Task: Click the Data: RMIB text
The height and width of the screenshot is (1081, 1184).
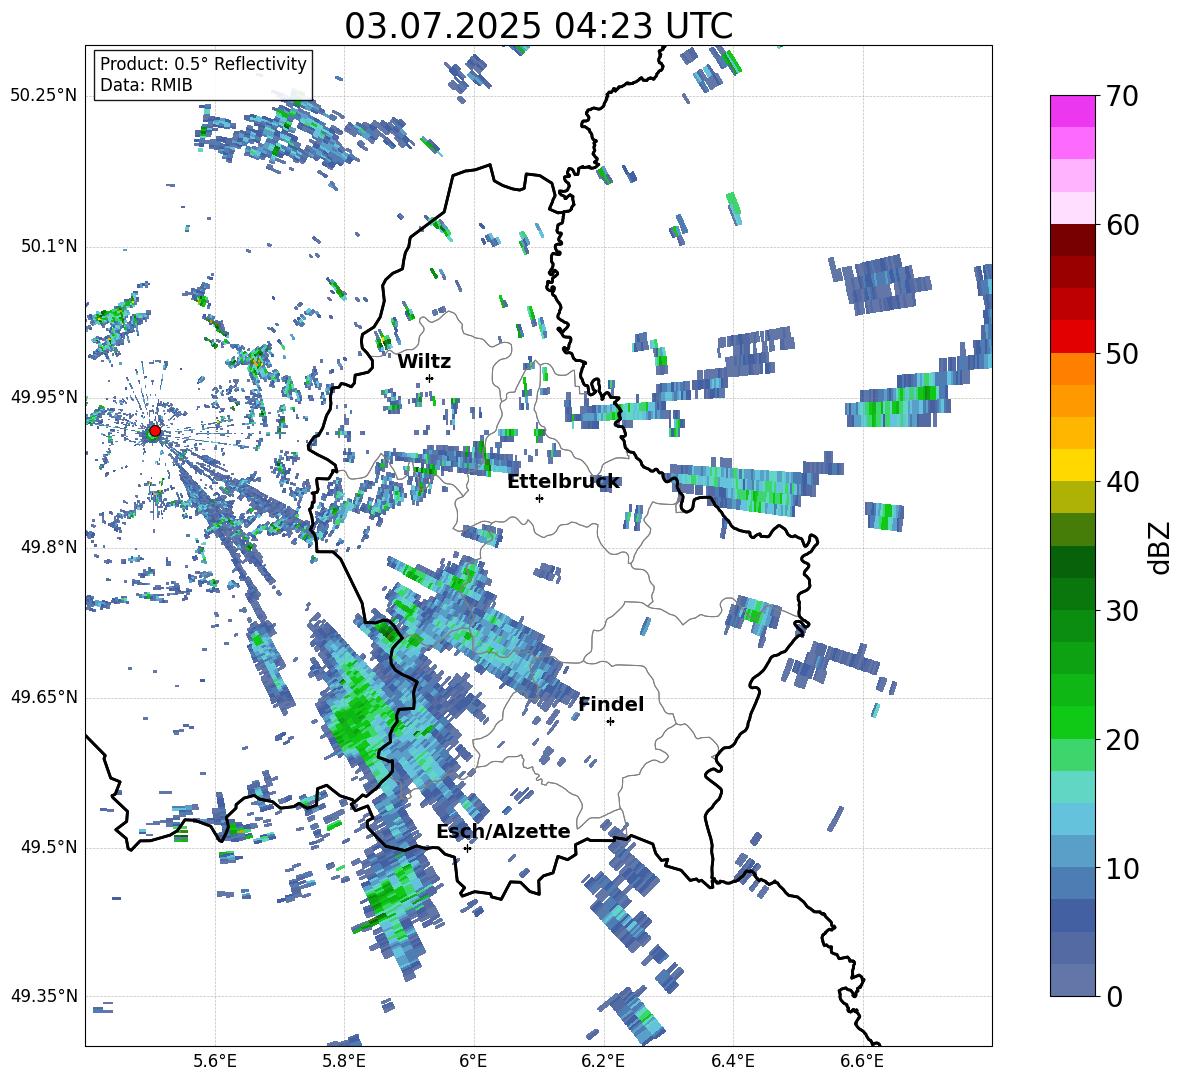Action: tap(146, 85)
